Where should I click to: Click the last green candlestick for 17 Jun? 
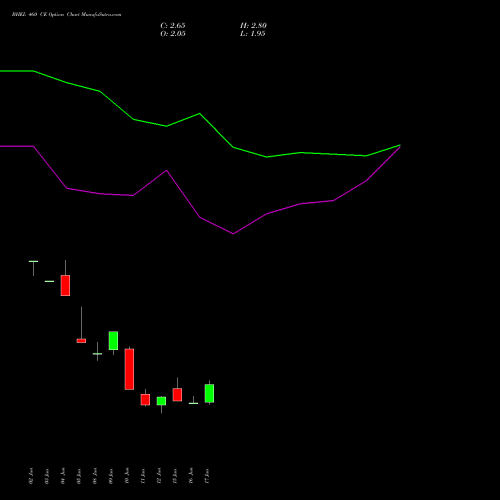point(209,393)
